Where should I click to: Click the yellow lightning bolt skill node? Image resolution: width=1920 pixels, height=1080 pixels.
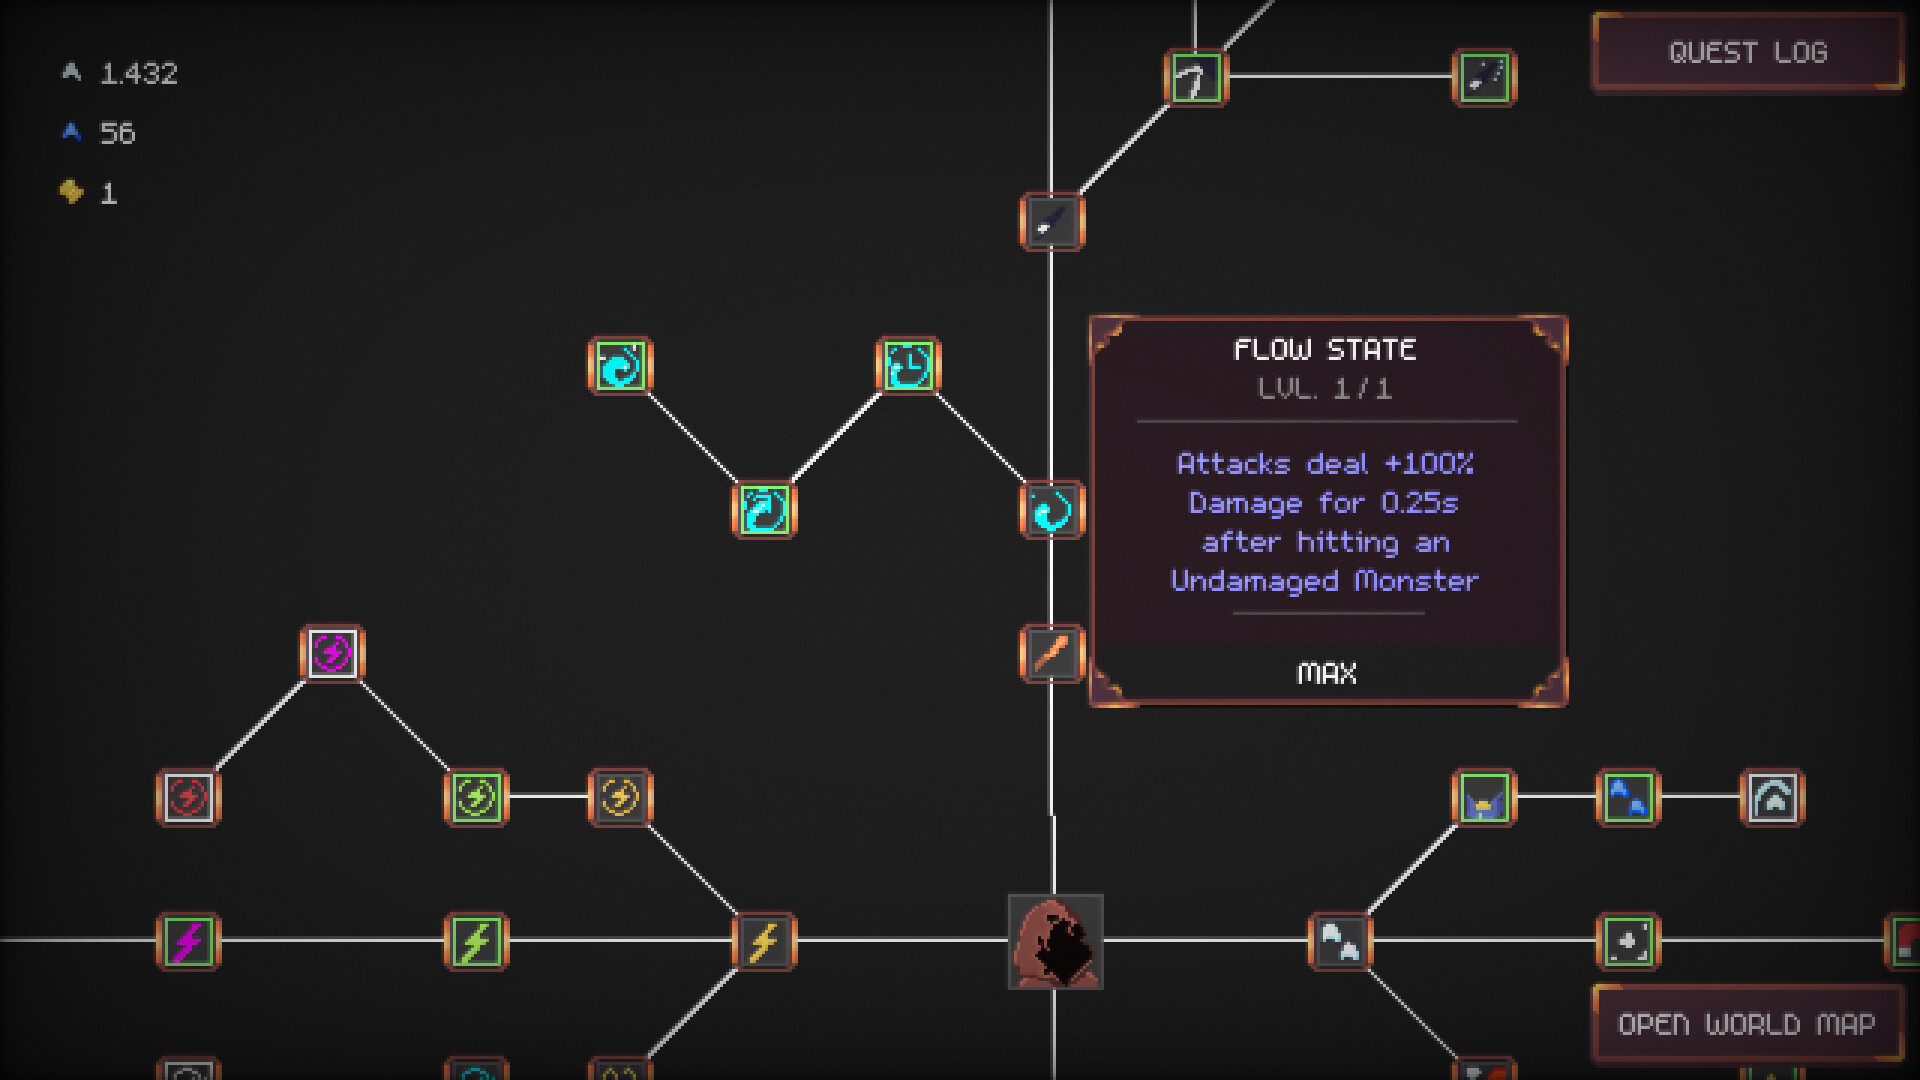pos(764,941)
